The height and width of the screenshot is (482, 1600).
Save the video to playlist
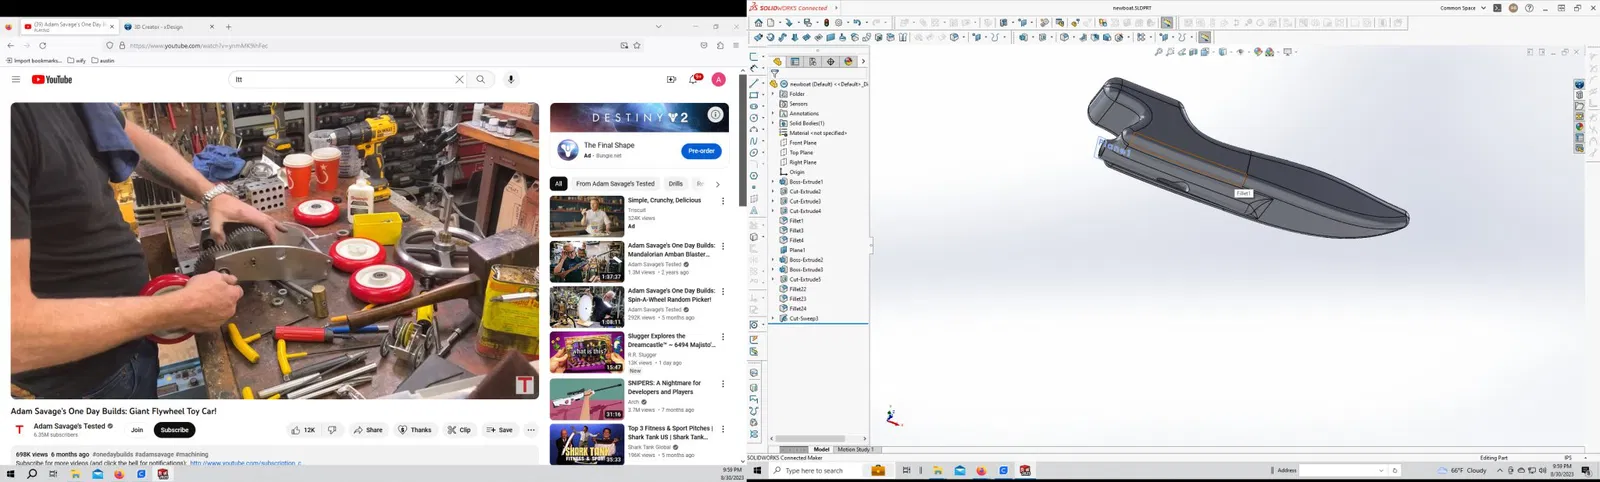499,430
